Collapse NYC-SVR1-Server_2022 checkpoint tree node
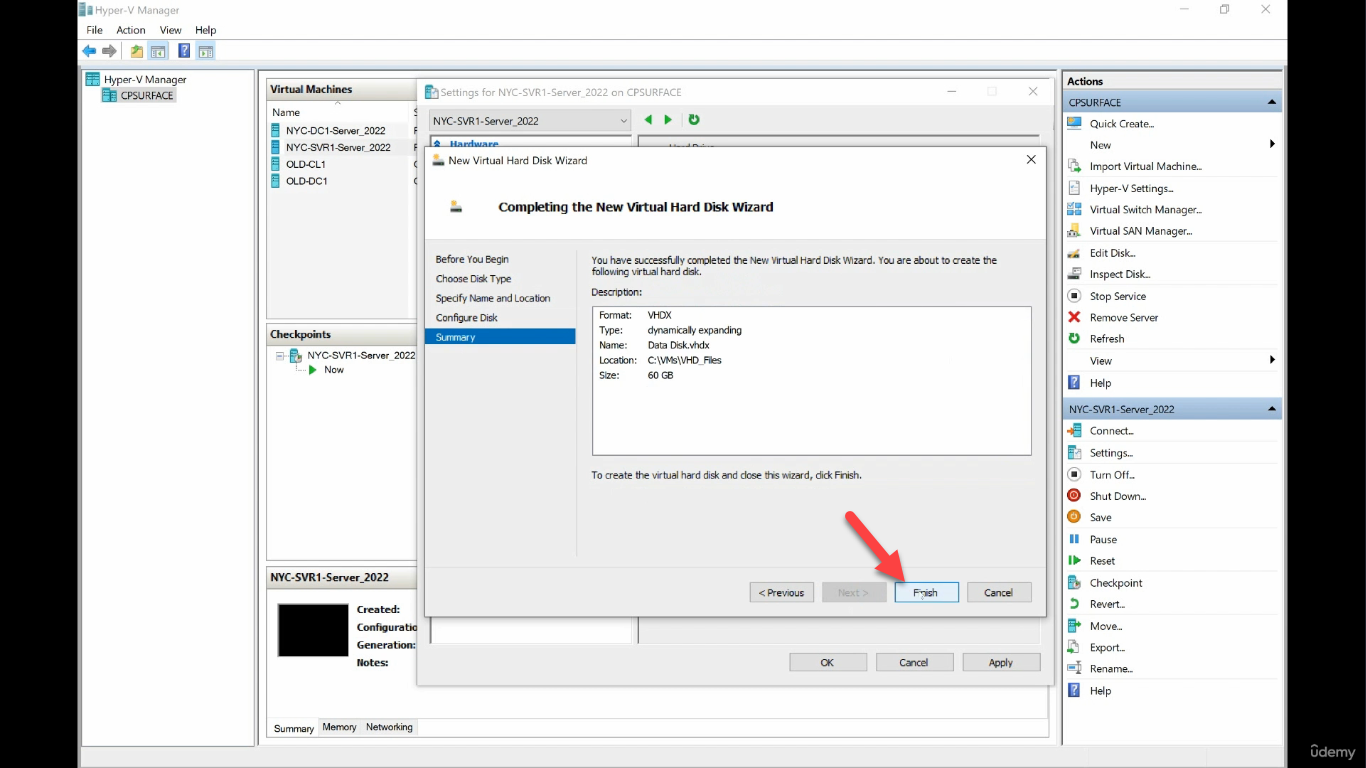The image size is (1366, 768). click(x=281, y=355)
